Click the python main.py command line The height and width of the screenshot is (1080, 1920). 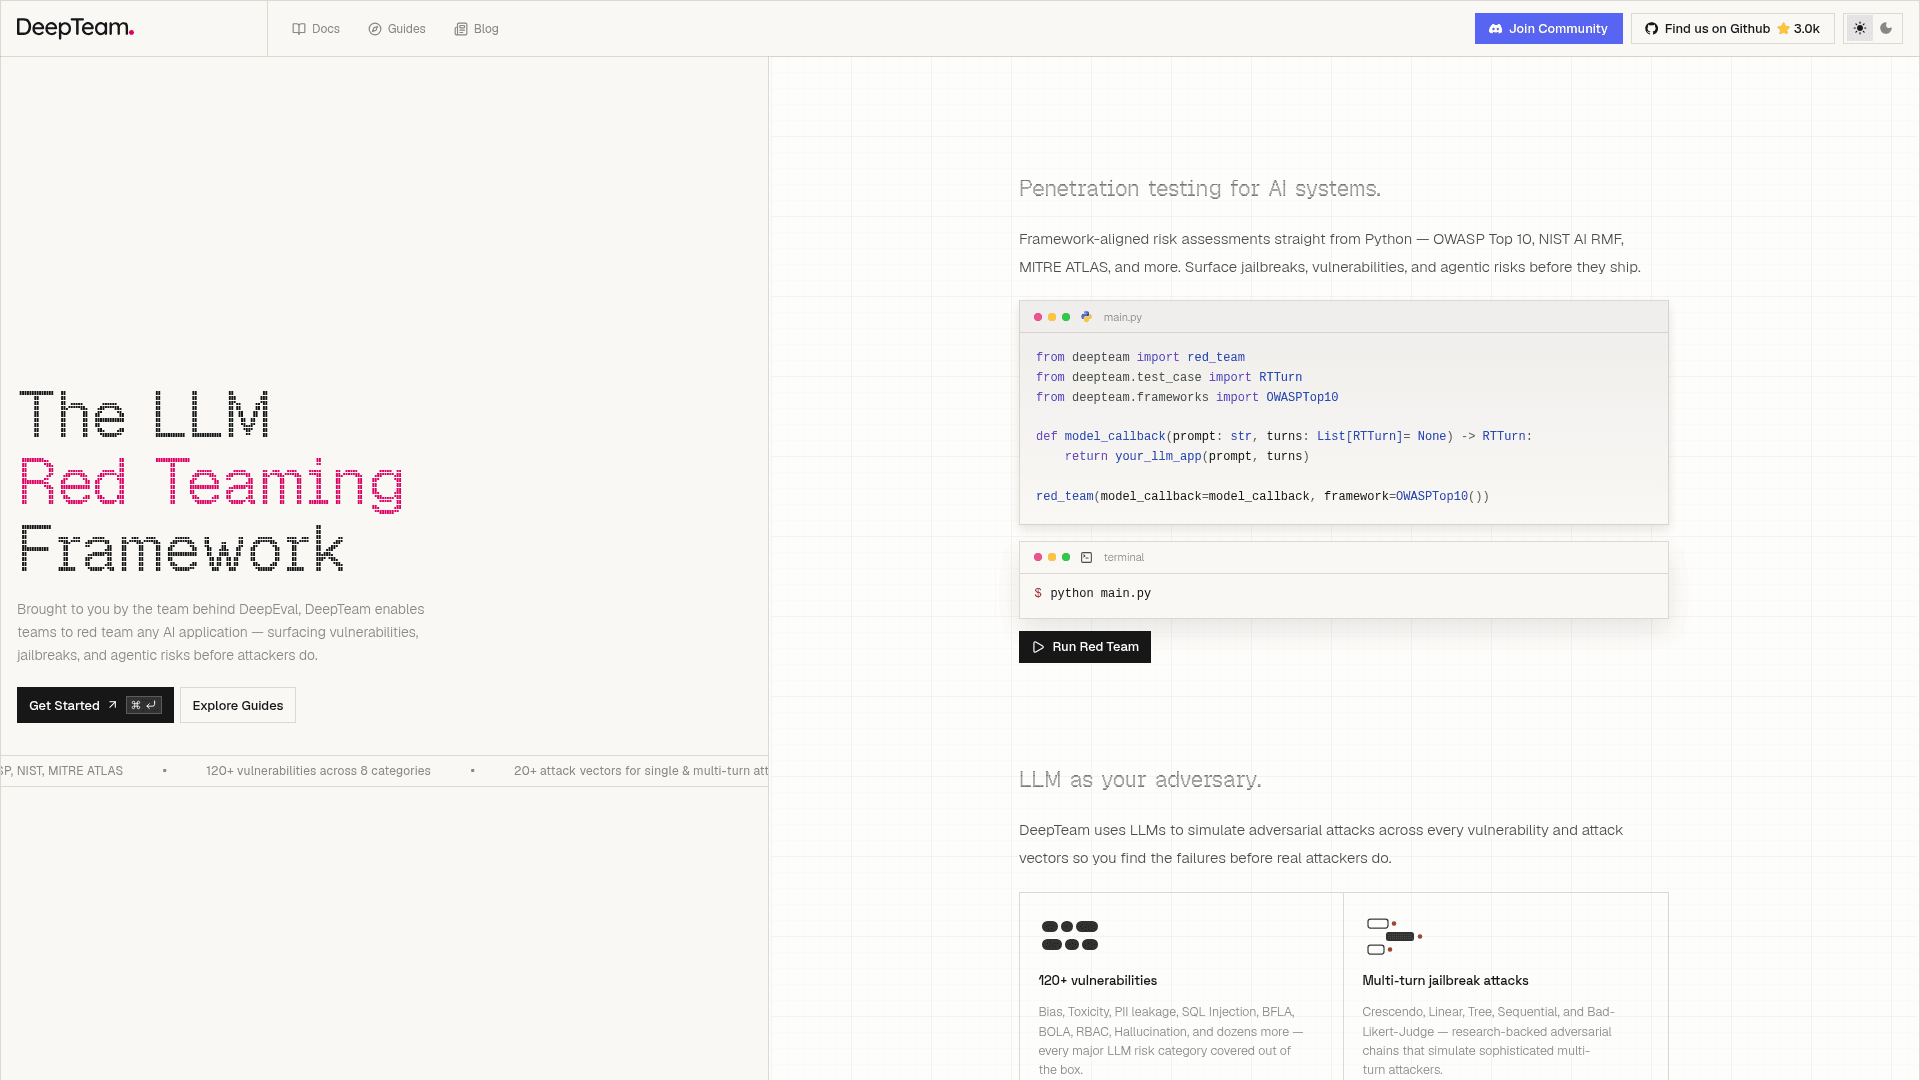pyautogui.click(x=1092, y=594)
